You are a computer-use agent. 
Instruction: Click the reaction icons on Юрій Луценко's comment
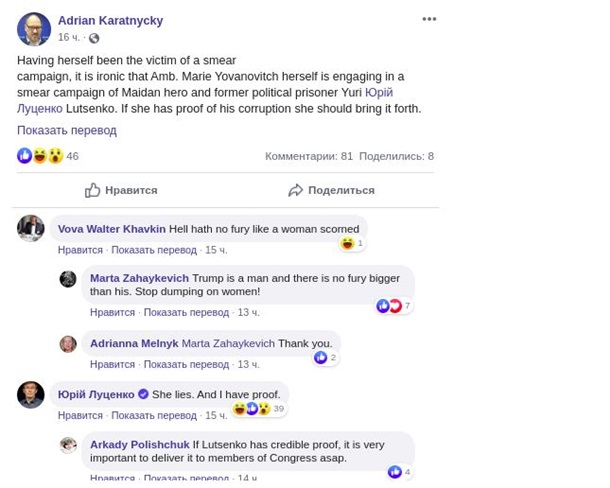click(252, 408)
